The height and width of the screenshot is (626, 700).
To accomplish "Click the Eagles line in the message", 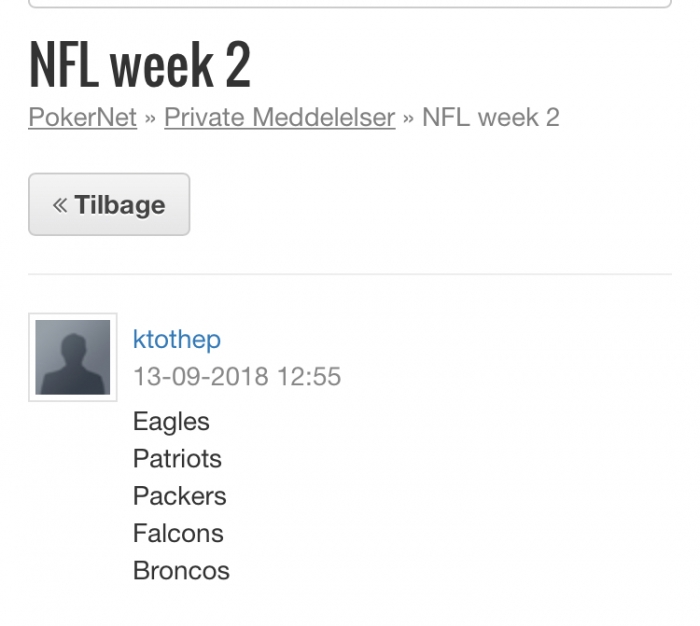I will pos(171,422).
